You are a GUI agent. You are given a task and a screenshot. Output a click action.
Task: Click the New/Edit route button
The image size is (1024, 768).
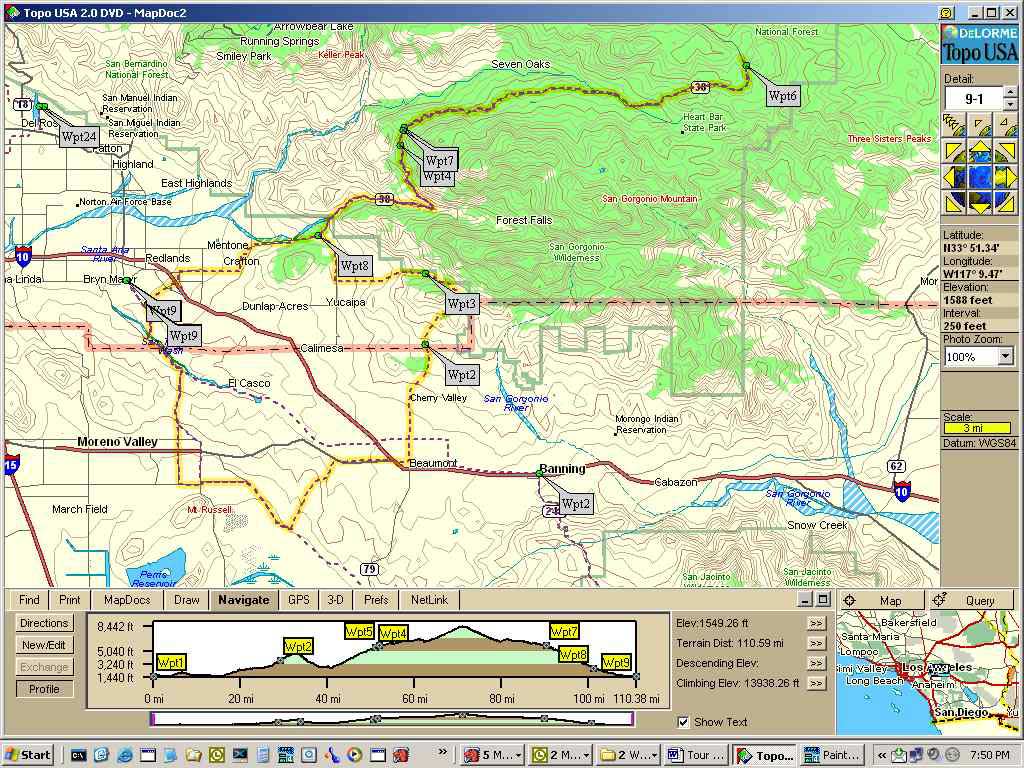coord(45,645)
